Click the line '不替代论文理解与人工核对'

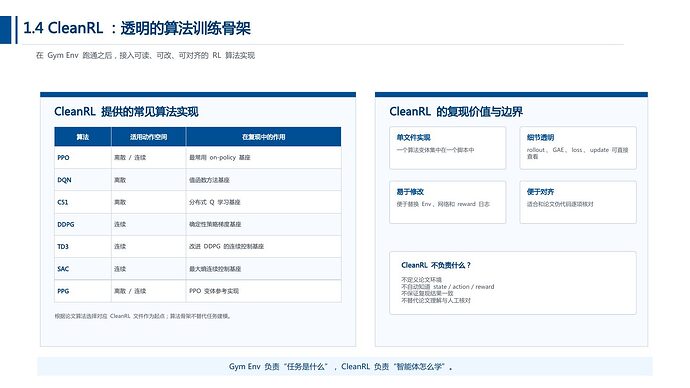tap(436, 300)
